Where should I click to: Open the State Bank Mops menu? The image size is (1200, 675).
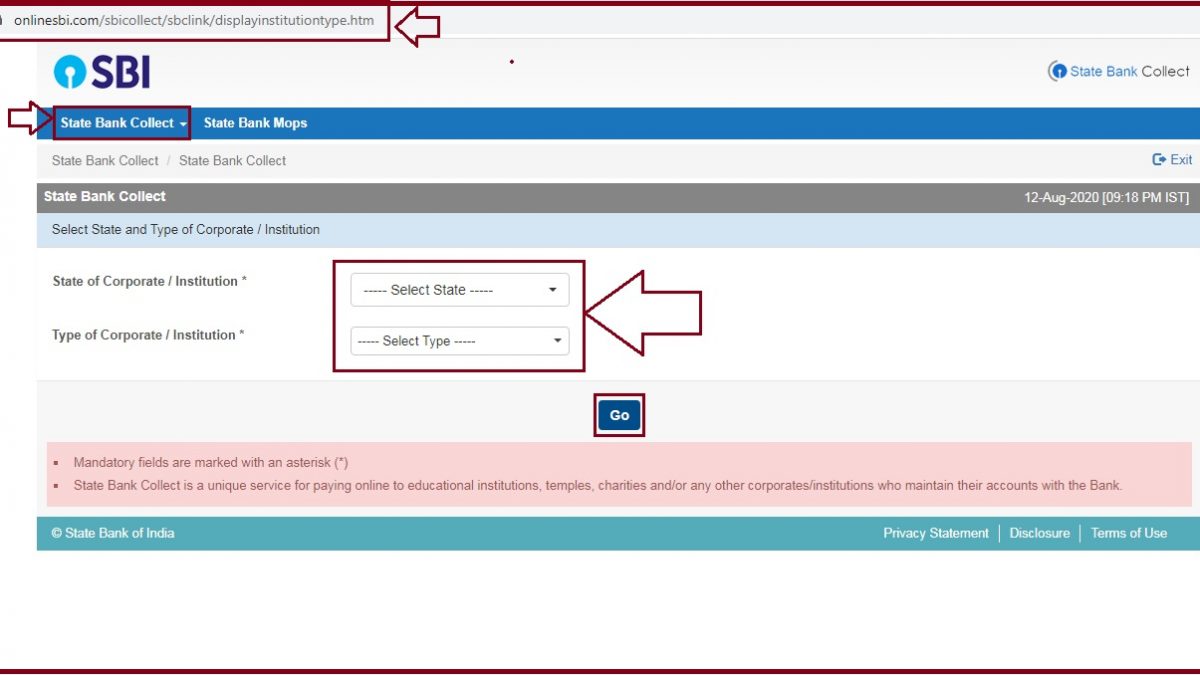255,123
